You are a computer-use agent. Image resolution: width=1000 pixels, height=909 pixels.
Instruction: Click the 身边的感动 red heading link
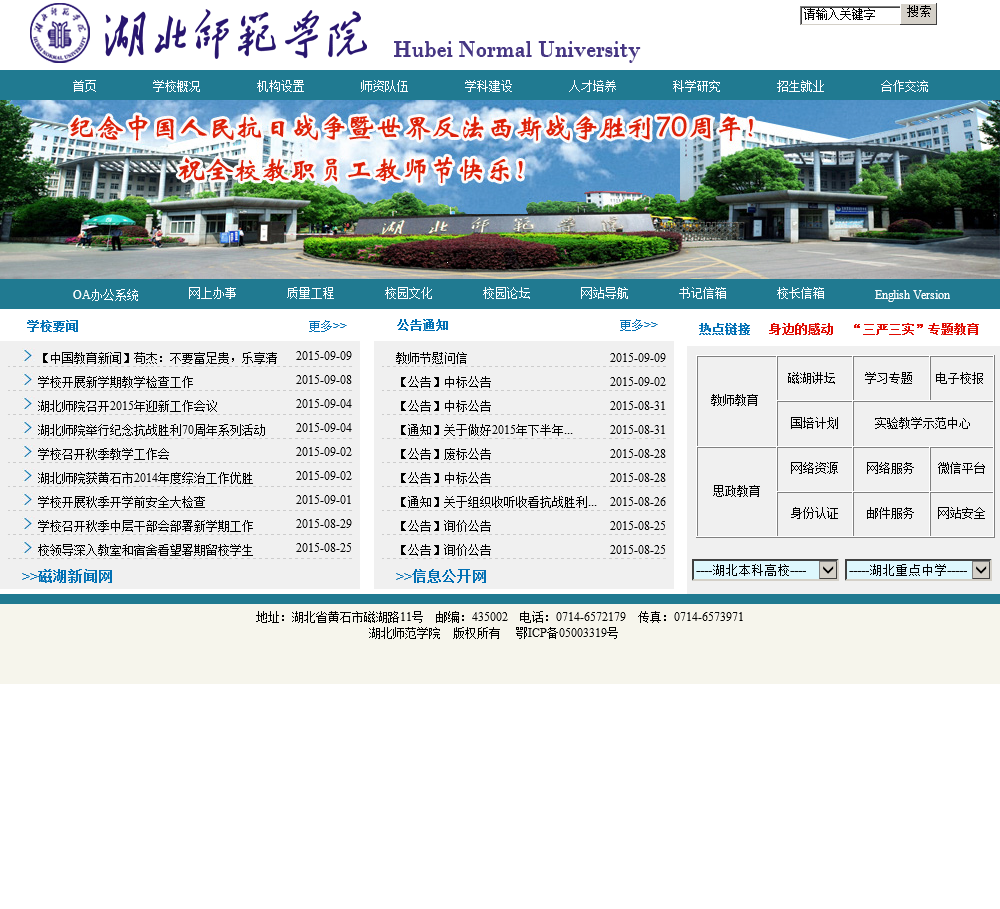pos(801,329)
